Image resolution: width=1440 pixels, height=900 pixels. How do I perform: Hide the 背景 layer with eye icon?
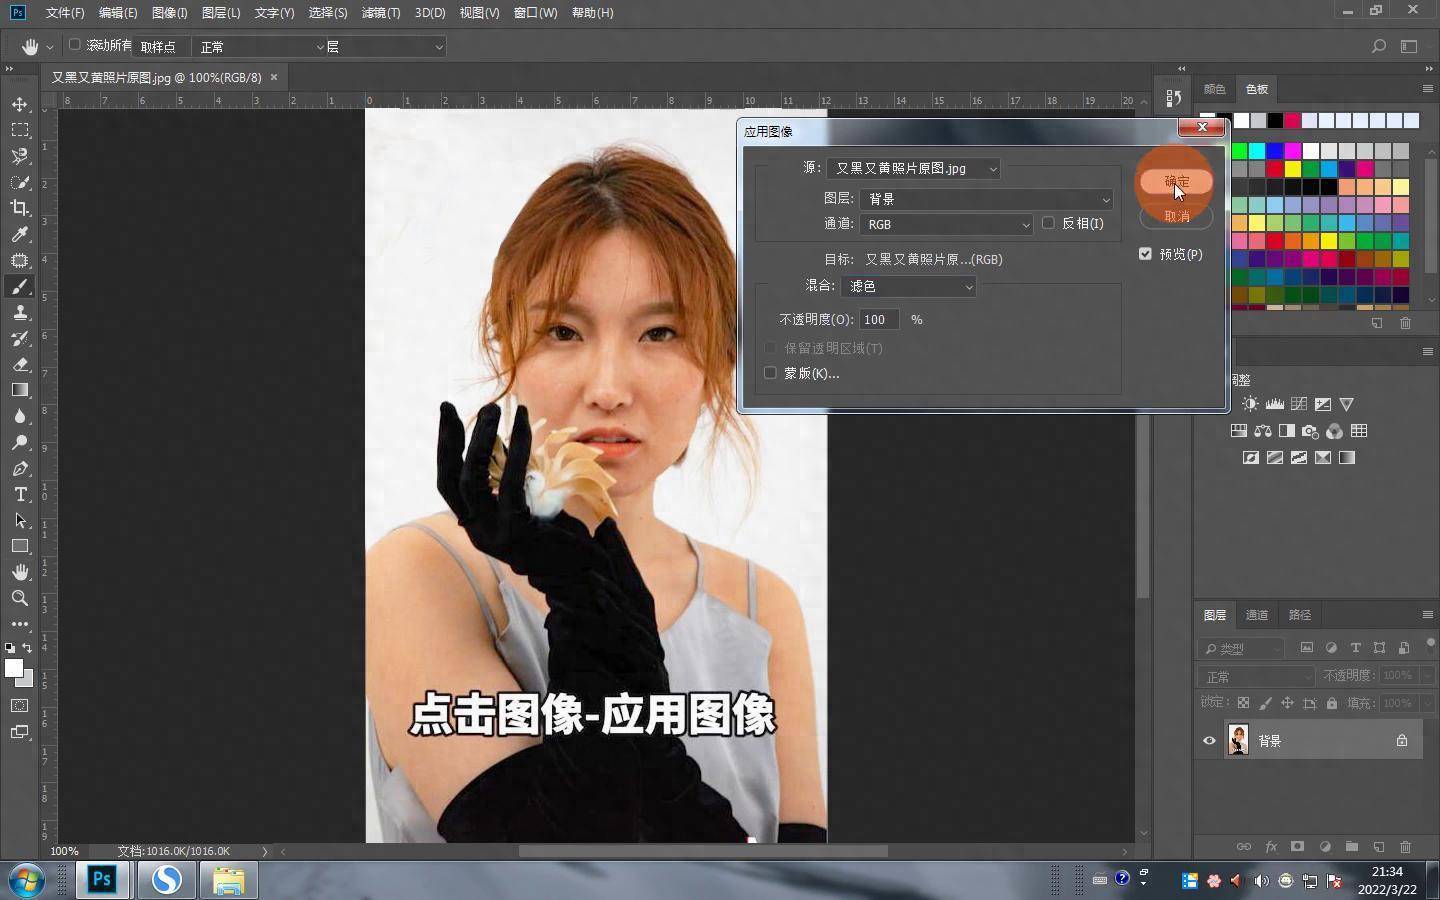click(x=1209, y=741)
